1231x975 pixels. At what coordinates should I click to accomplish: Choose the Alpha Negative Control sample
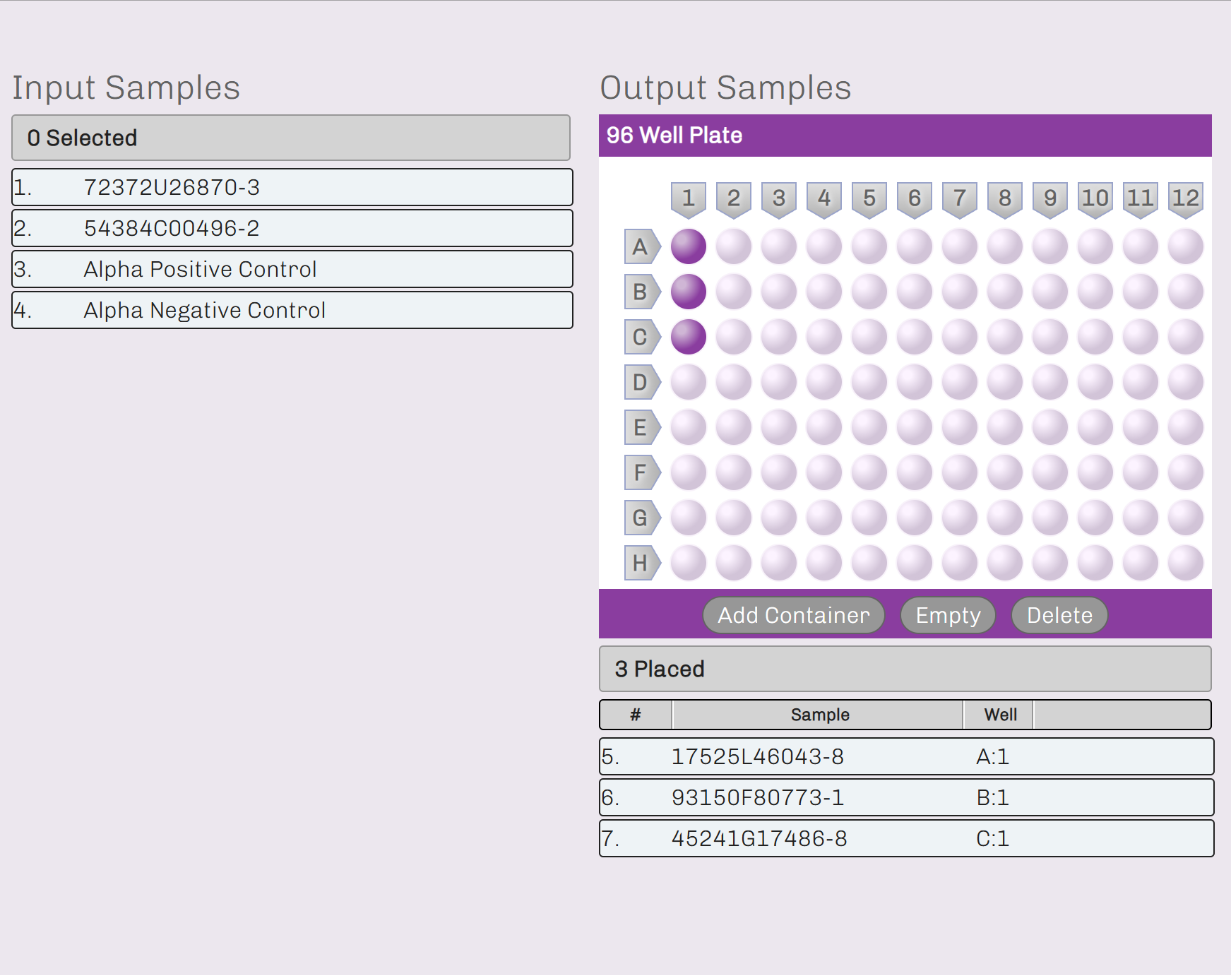coord(292,310)
